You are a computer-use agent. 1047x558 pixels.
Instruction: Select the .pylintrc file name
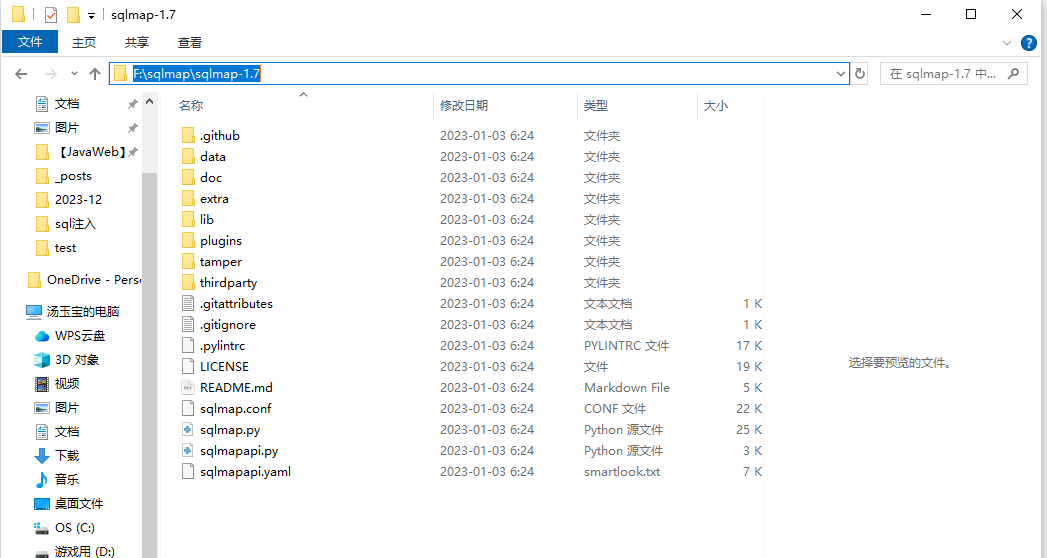click(222, 346)
